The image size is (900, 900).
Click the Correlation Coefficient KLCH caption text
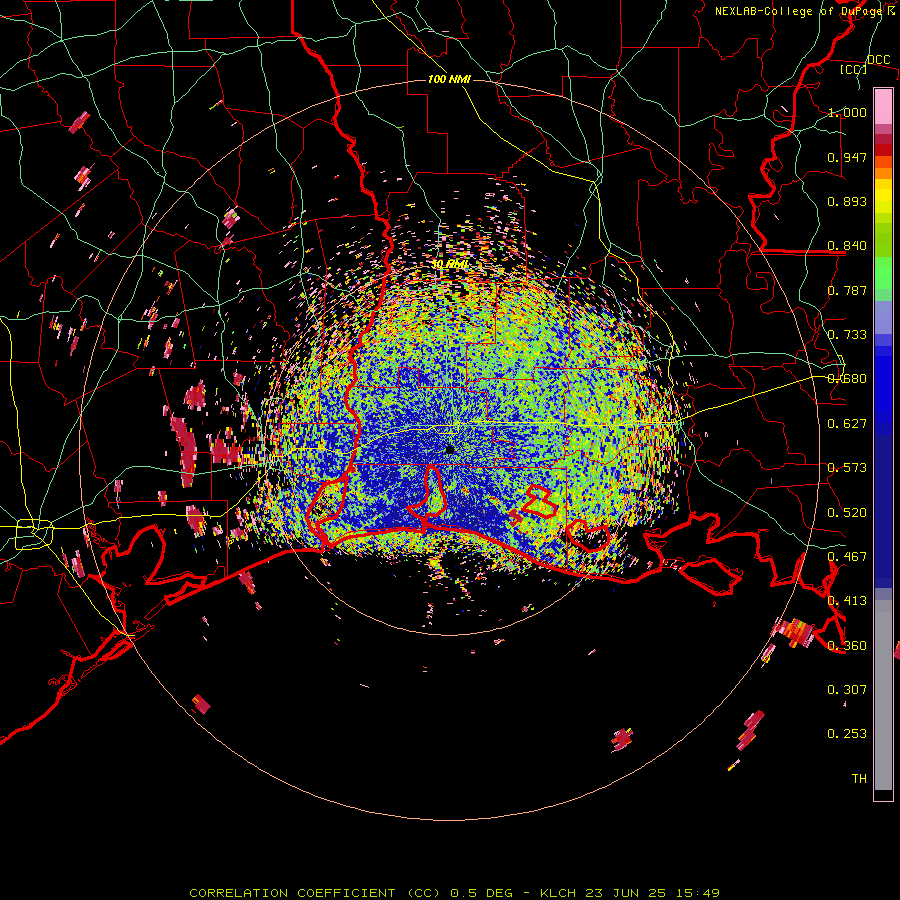pos(454,893)
